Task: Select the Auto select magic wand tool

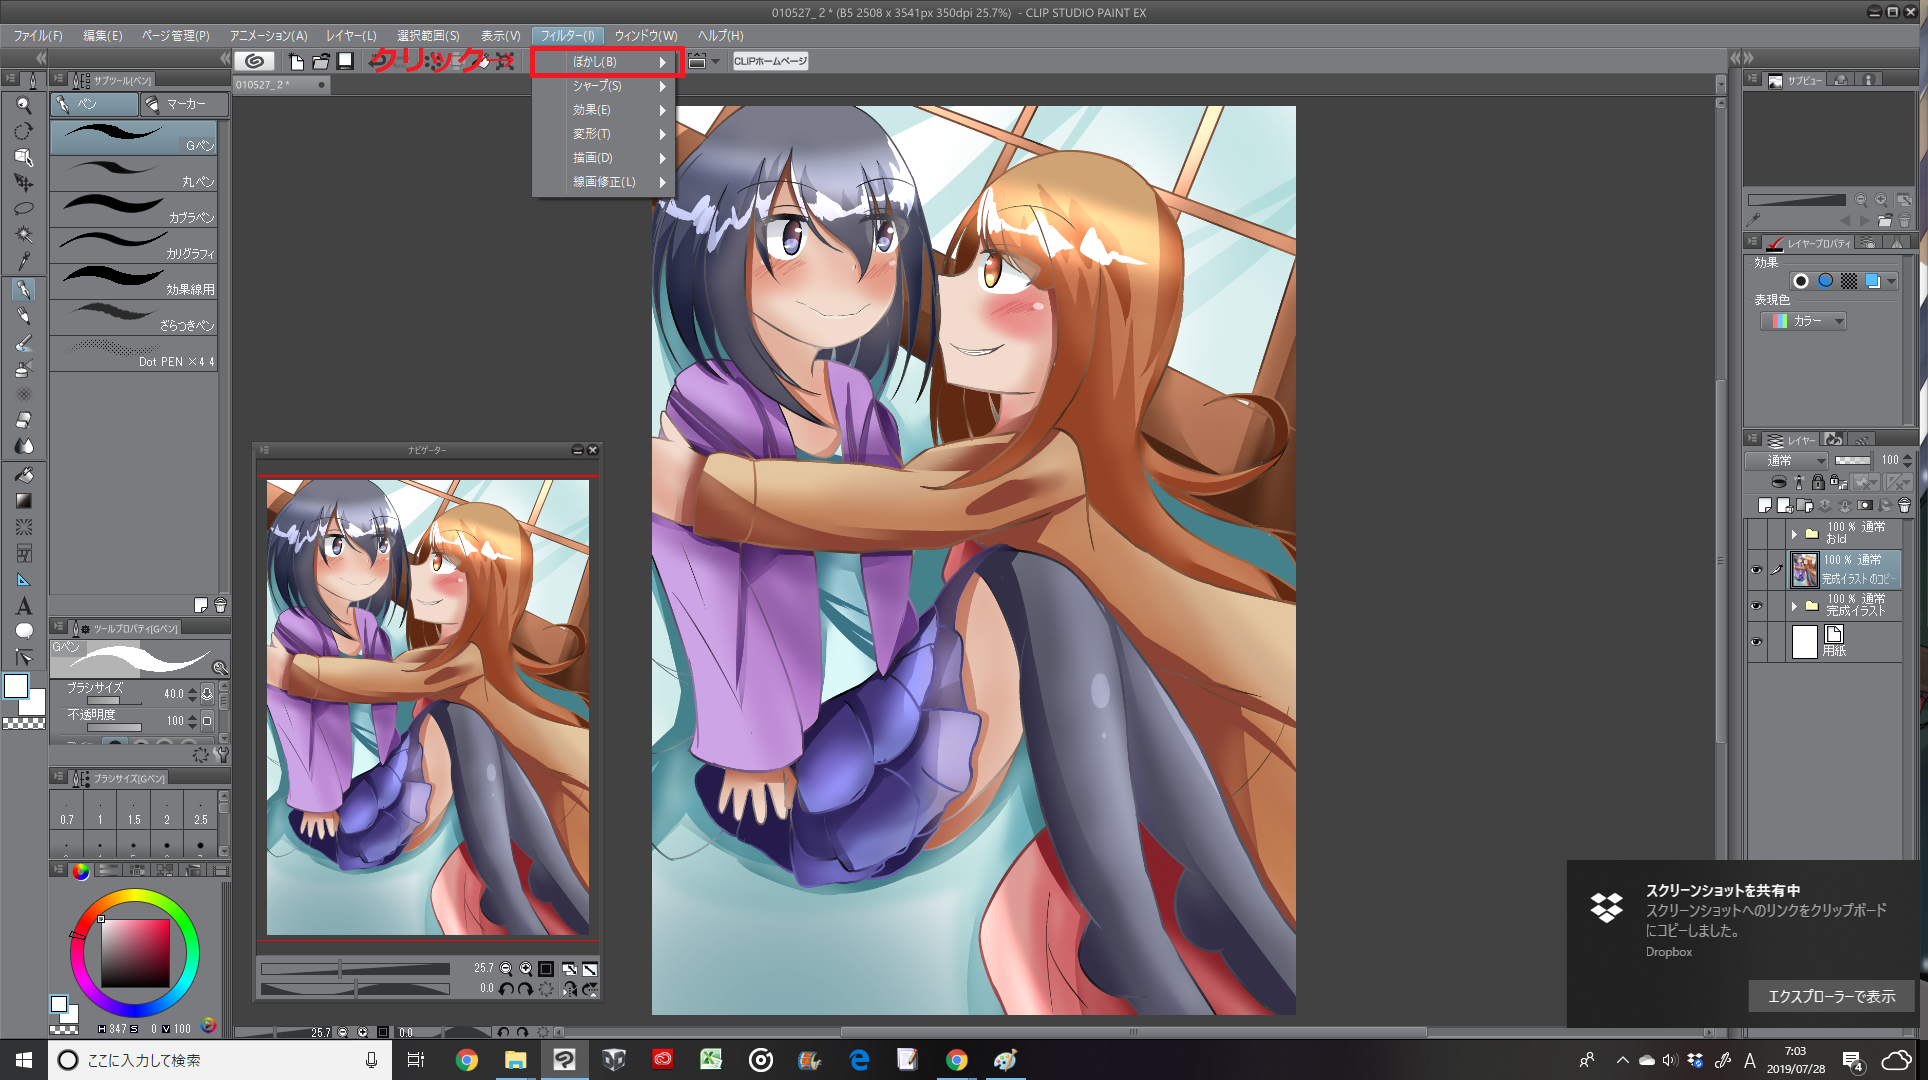Action: click(24, 235)
